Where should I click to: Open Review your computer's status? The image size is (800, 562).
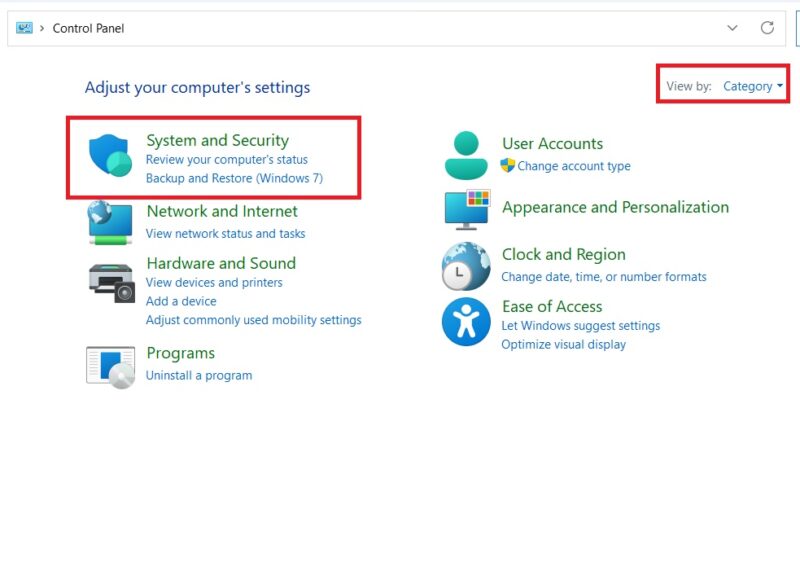tap(227, 160)
